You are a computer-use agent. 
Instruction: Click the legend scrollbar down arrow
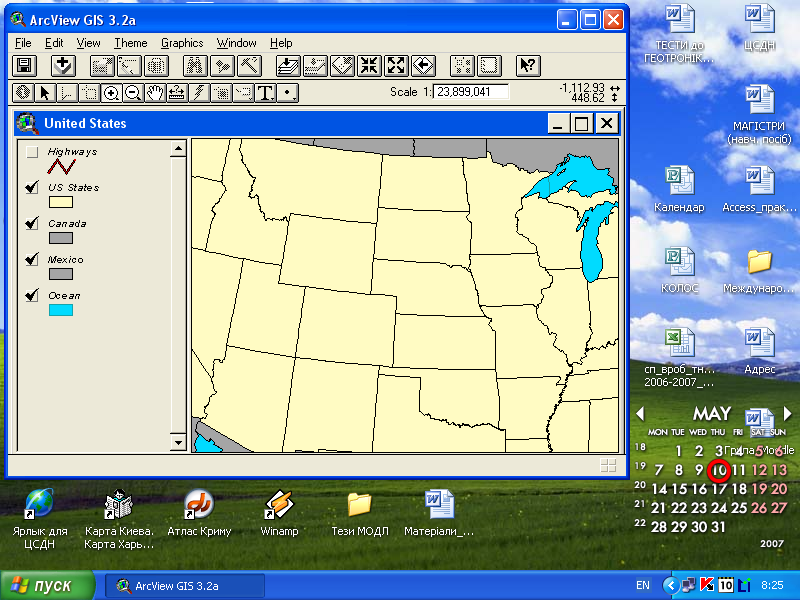click(178, 442)
